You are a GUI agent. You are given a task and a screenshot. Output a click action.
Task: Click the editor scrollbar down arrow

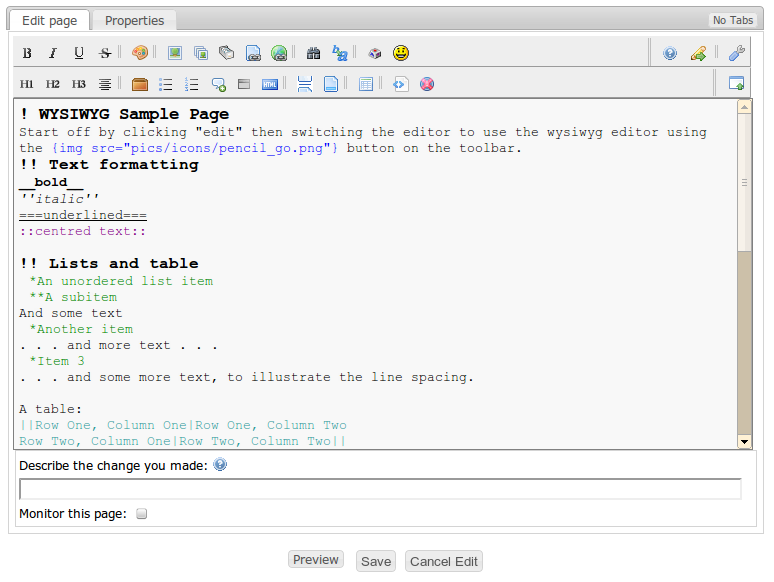(744, 441)
